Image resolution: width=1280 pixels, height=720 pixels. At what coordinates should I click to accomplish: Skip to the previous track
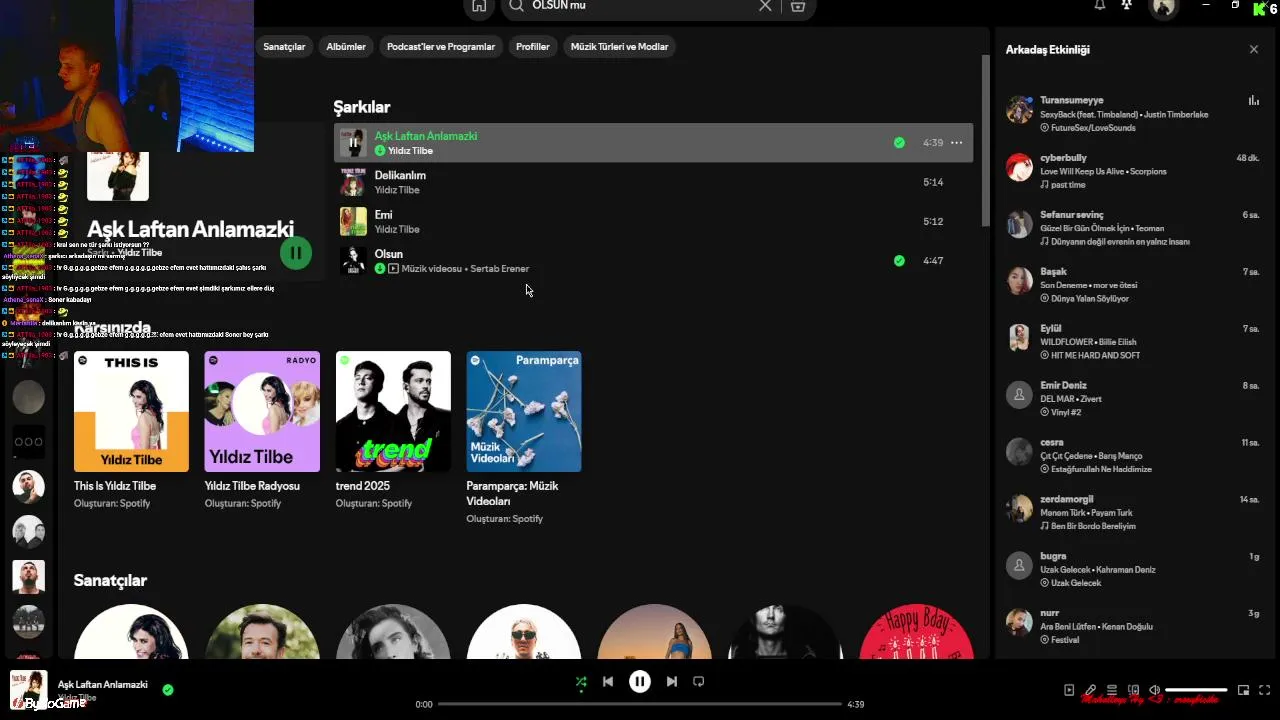(608, 682)
